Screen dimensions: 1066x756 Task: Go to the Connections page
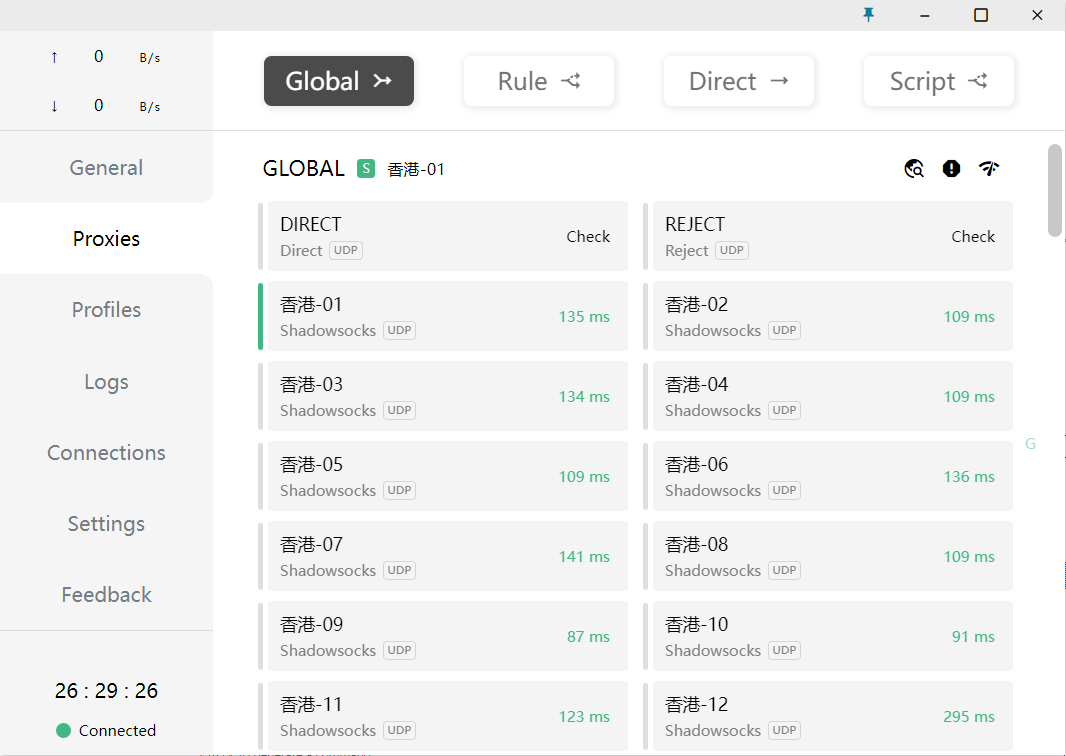click(106, 452)
